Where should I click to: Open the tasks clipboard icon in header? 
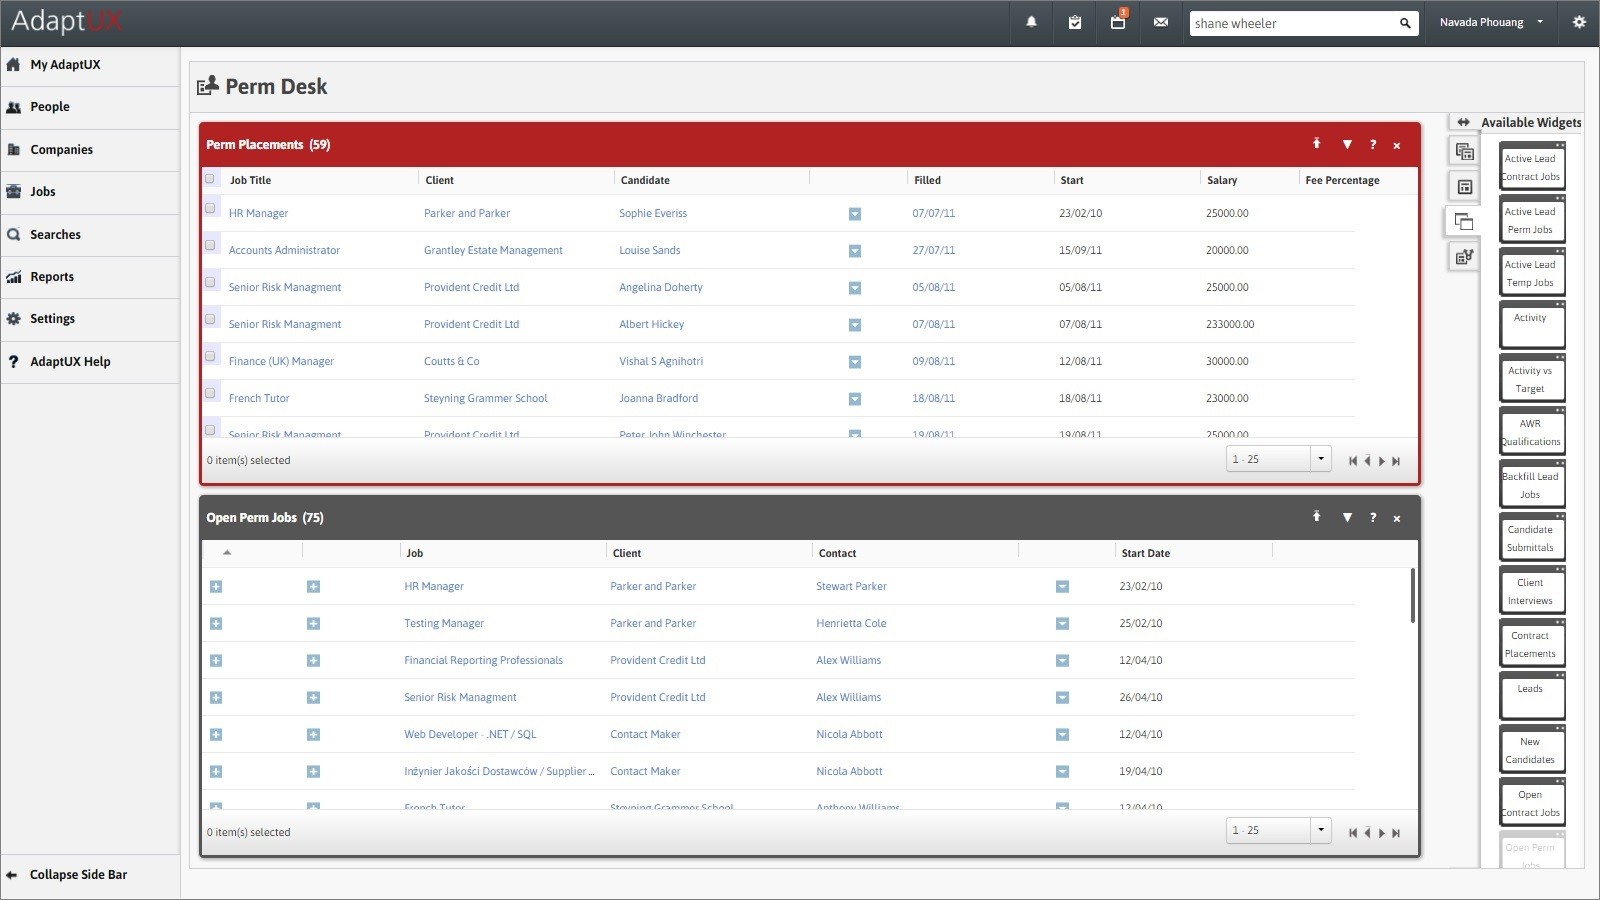[1075, 22]
